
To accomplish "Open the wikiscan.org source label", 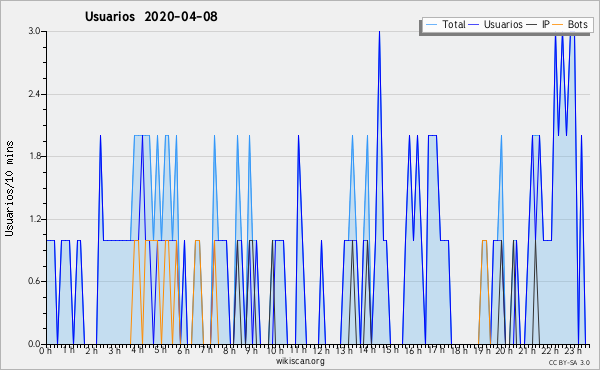I will click(x=300, y=361).
